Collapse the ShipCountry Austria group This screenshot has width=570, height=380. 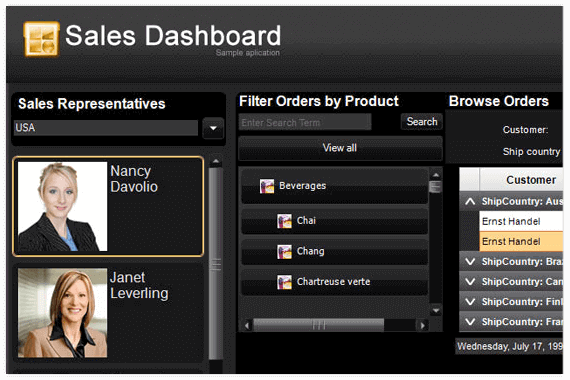click(470, 201)
